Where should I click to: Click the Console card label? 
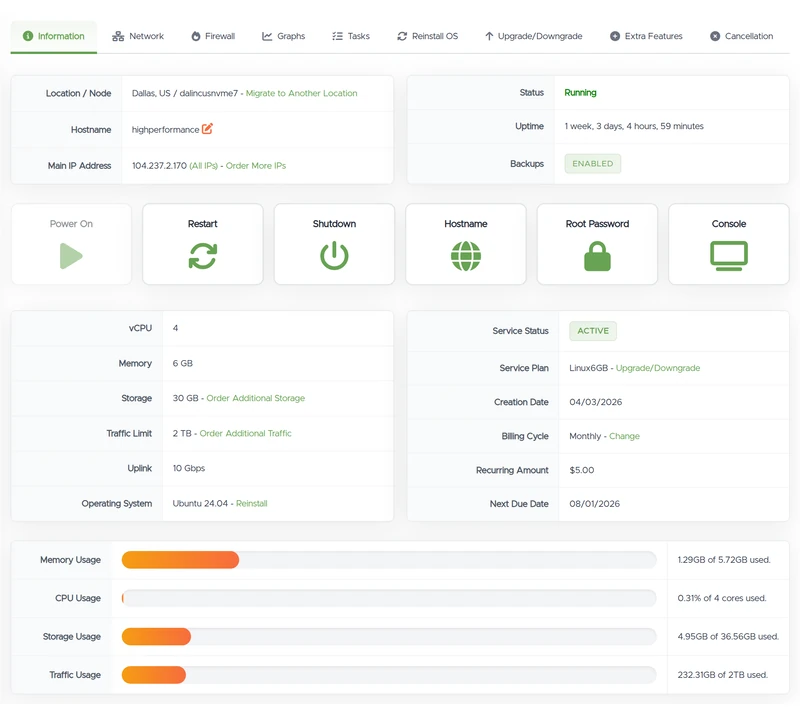[x=729, y=224]
